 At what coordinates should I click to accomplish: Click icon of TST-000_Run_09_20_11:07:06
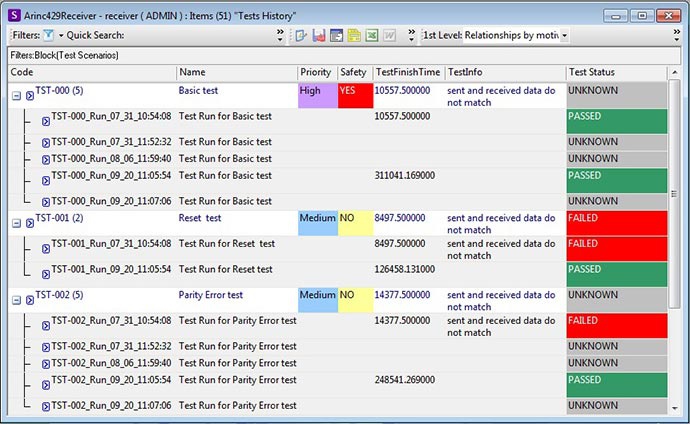coord(46,202)
